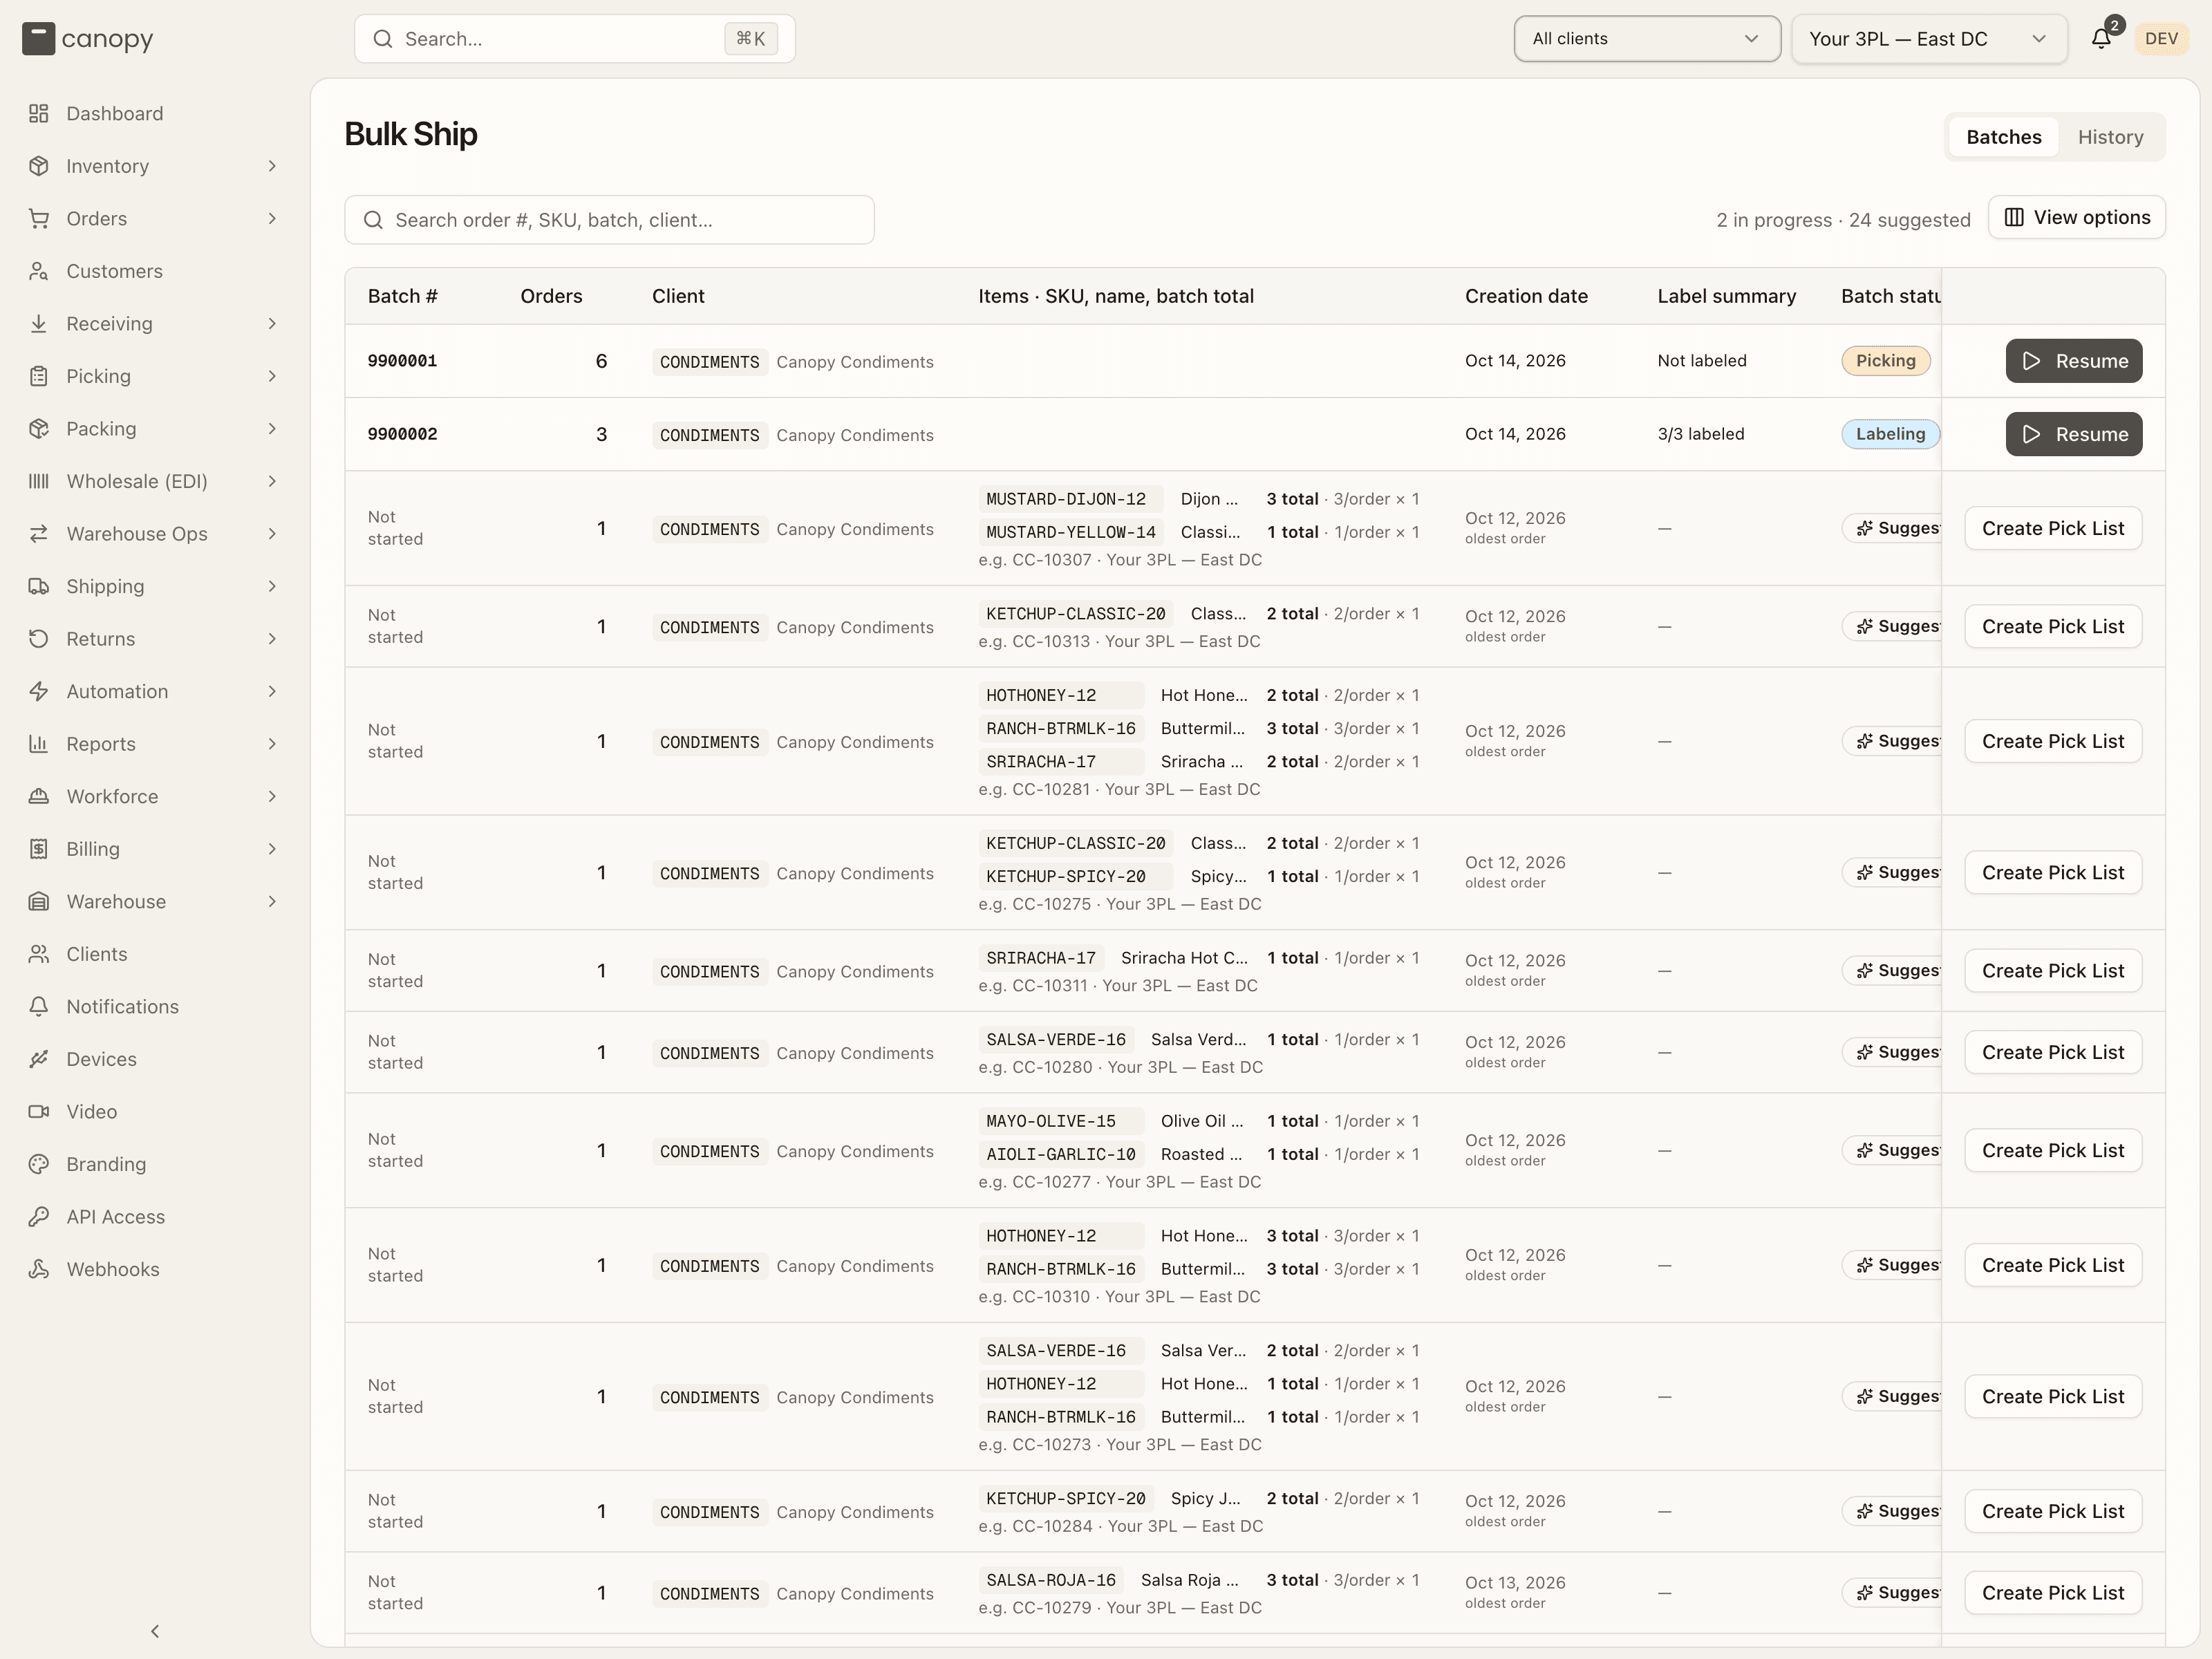2212x1659 pixels.
Task: Create Pick List for MUSTARD-DIJON-12 row
Action: (x=2053, y=528)
